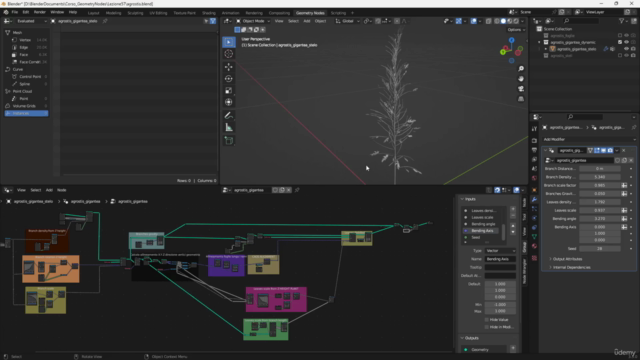Open the Object Mode dropdown

coord(253,21)
